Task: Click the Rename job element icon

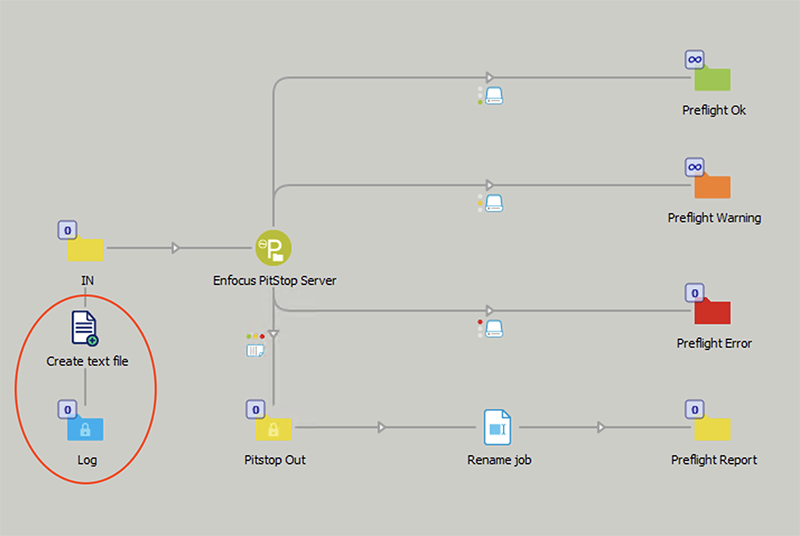Action: [497, 427]
